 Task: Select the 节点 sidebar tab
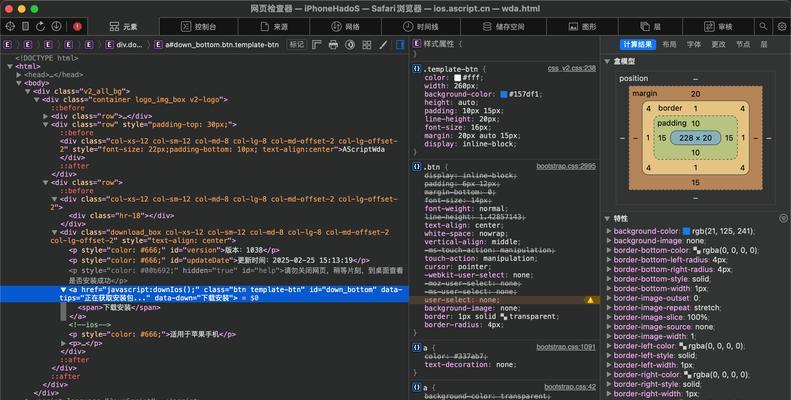(743, 44)
